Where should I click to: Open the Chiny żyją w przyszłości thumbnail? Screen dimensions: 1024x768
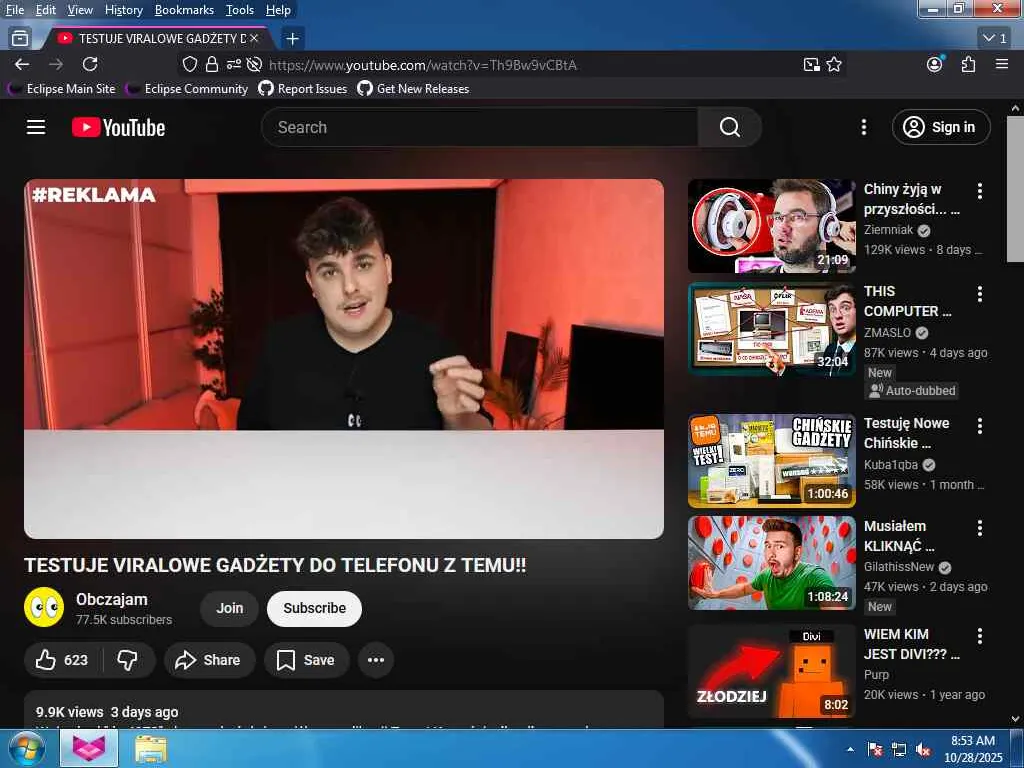click(x=771, y=226)
